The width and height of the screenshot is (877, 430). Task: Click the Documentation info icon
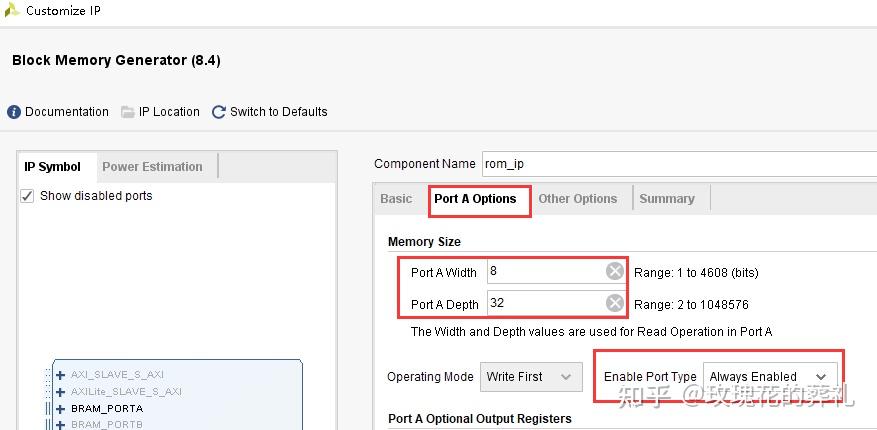[14, 112]
